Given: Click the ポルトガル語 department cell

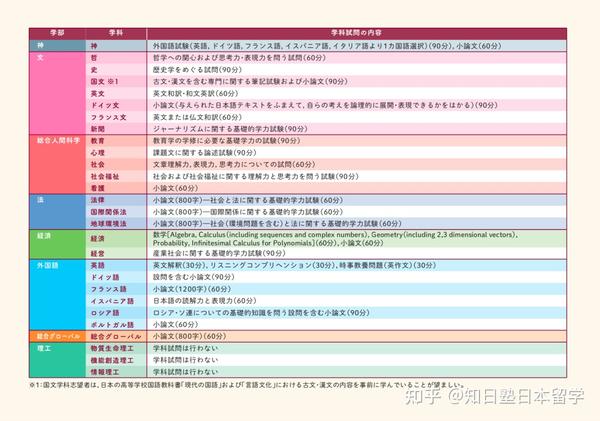Looking at the screenshot, I should point(111,324).
